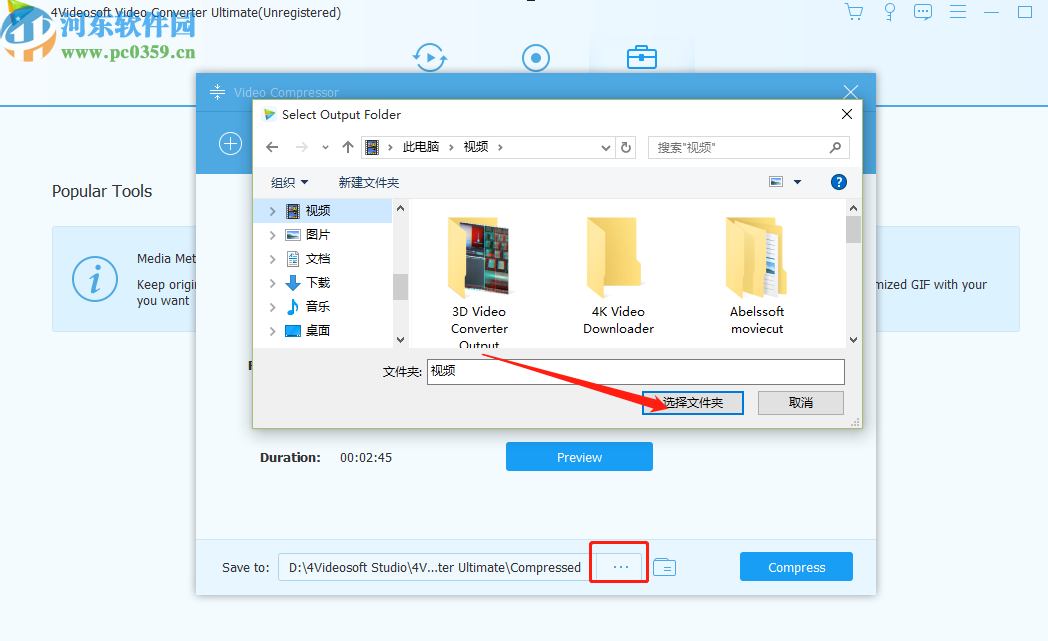The image size is (1048, 641).
Task: Open the address bar dropdown arrow
Action: 605,147
